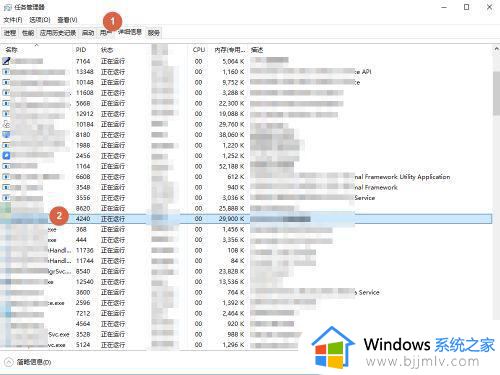Click the 简略信息 up-arrow circle icon

pos(9,362)
